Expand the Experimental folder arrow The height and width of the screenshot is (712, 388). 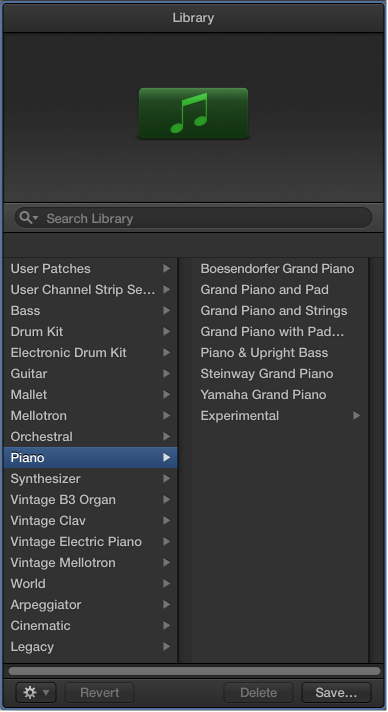click(357, 415)
